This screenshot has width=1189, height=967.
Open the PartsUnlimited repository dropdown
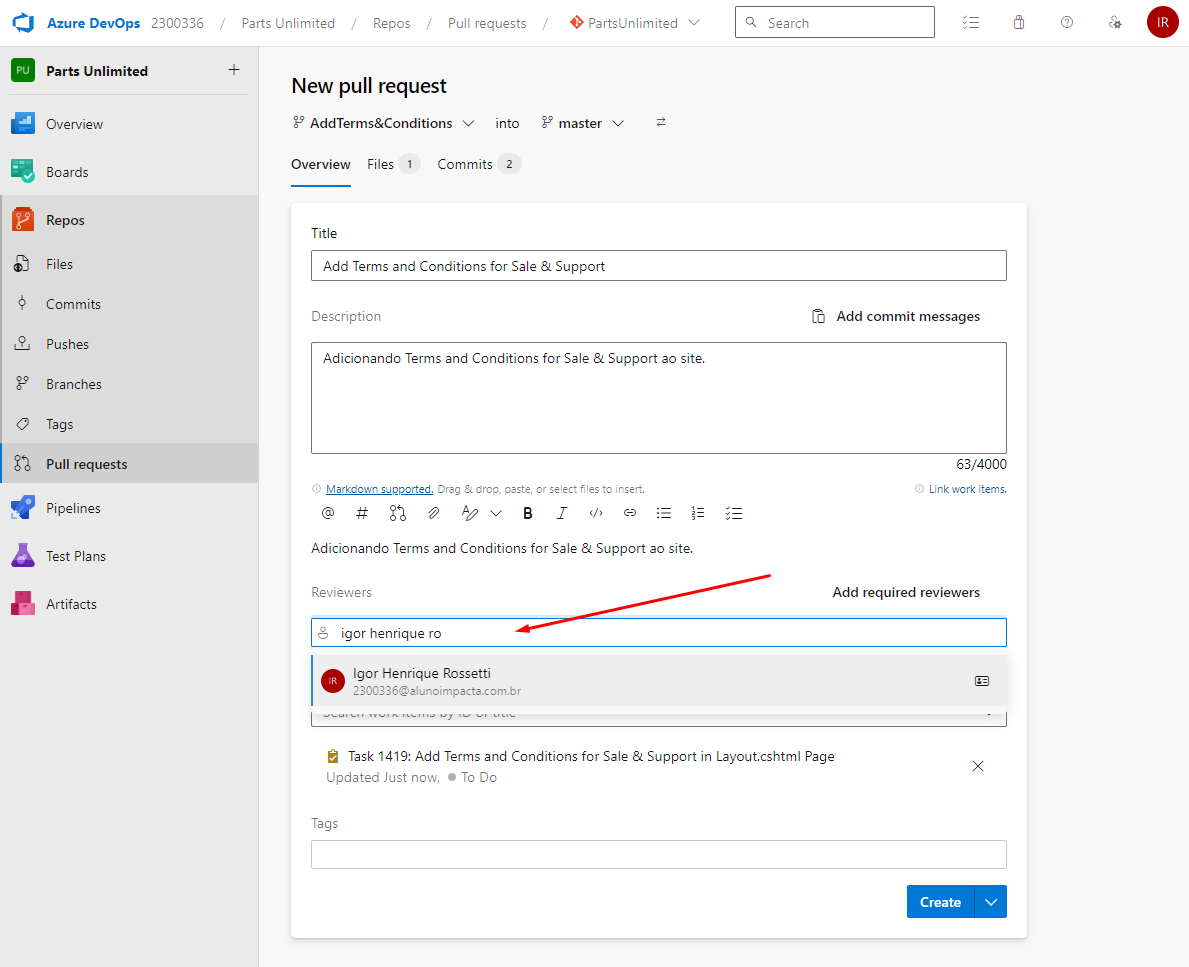point(635,23)
